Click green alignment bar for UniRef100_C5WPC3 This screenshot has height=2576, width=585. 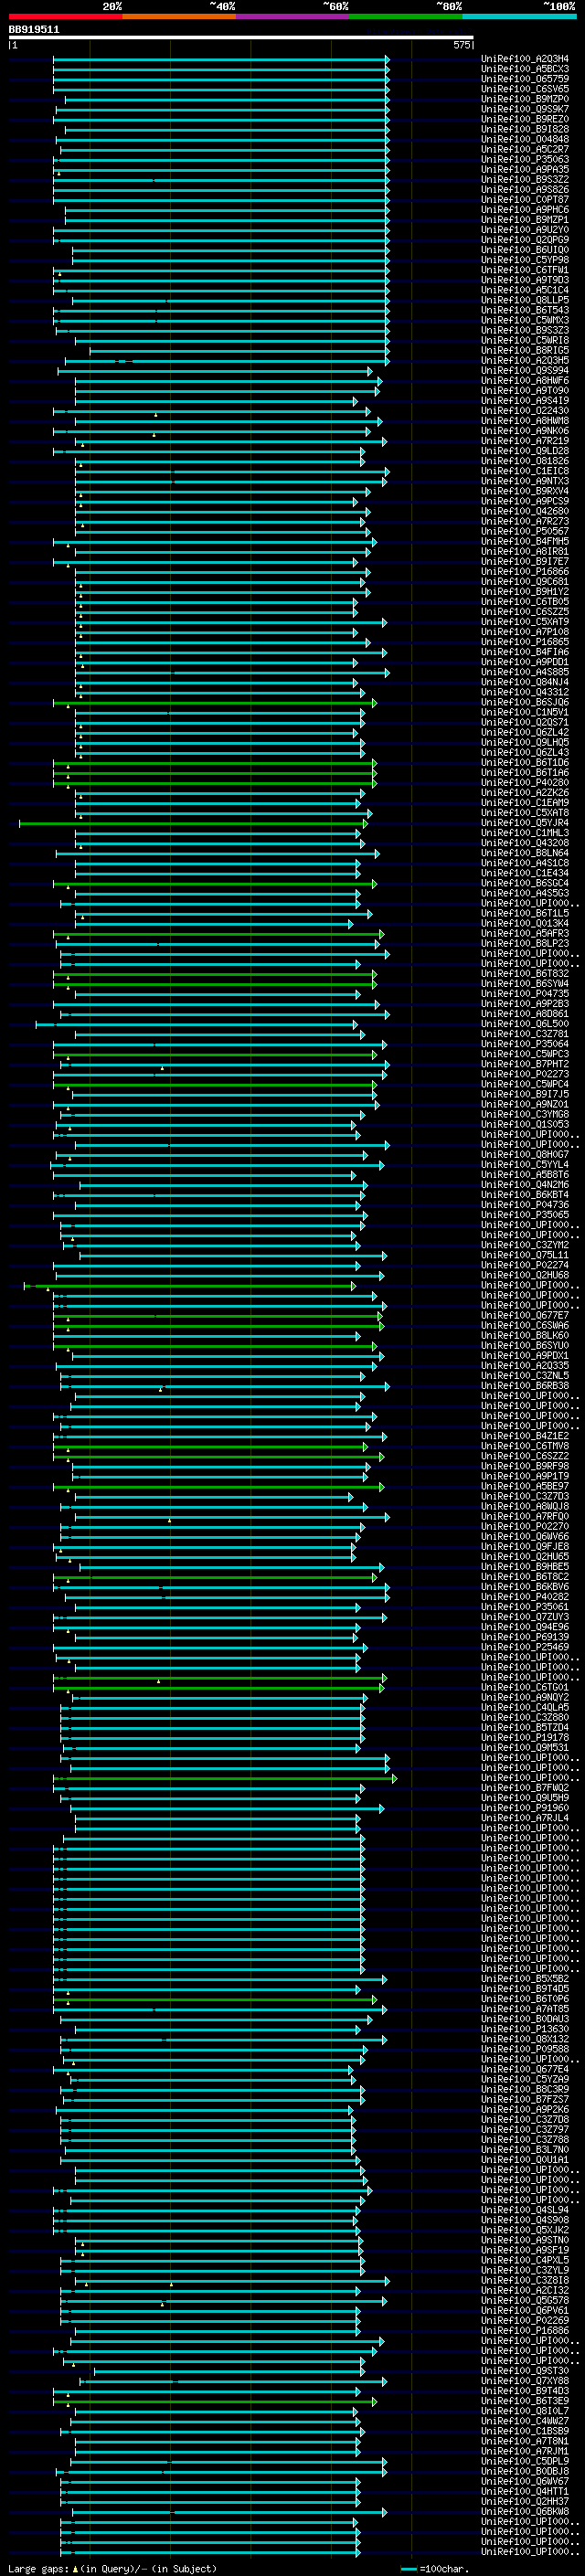[215, 1054]
